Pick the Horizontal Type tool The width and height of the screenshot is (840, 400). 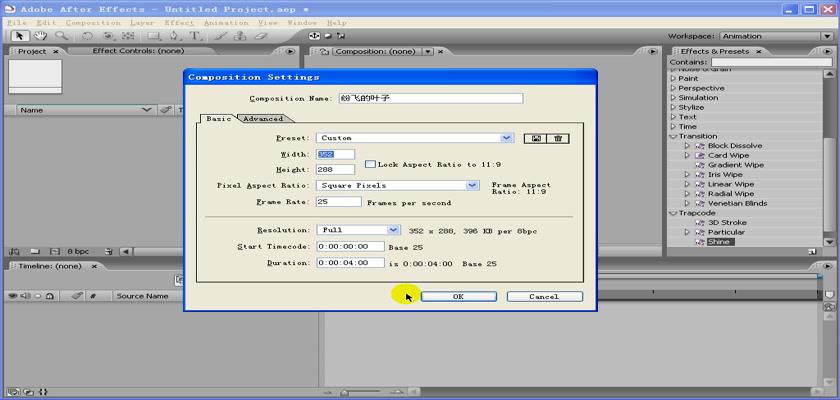(x=196, y=36)
